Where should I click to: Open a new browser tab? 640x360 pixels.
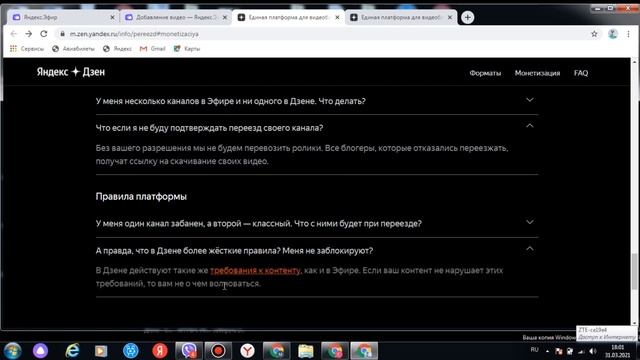[467, 17]
